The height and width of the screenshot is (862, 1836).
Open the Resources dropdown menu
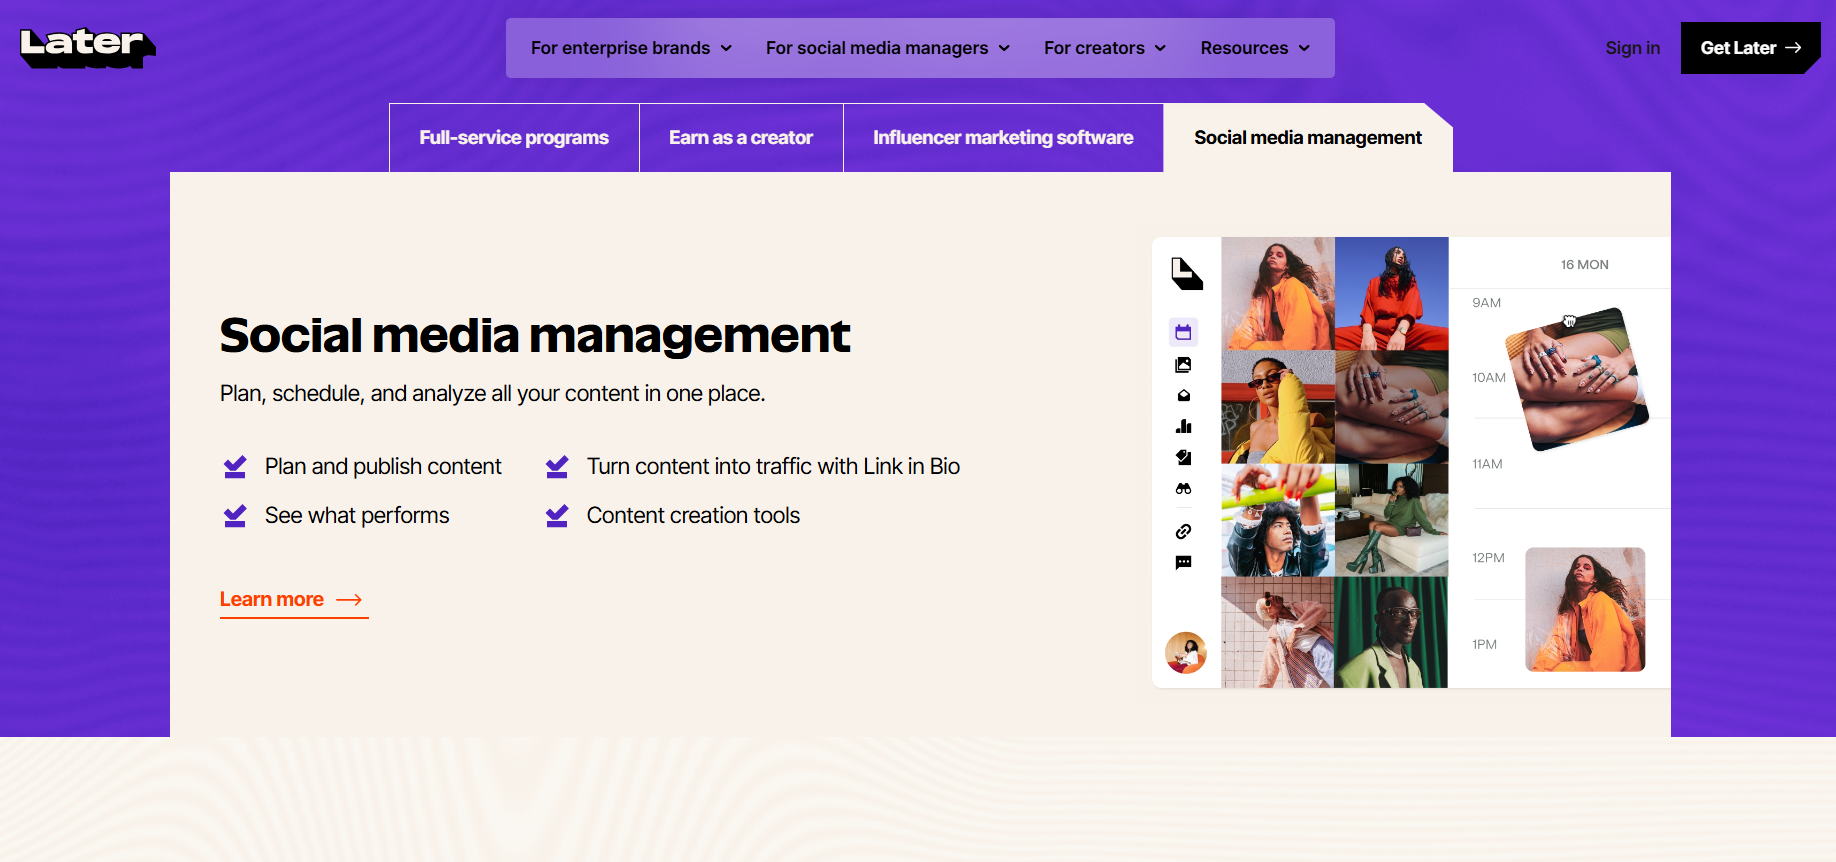click(x=1254, y=48)
